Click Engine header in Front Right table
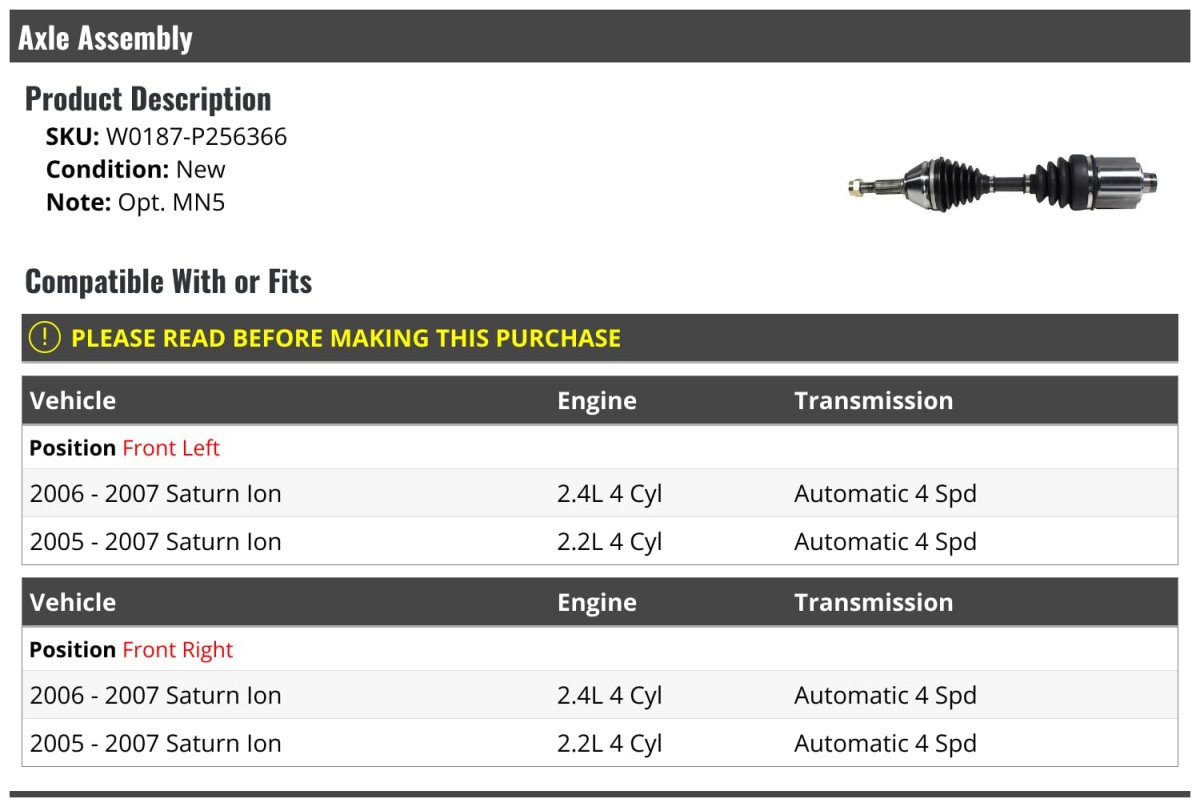The image size is (1200, 807). pos(597,603)
